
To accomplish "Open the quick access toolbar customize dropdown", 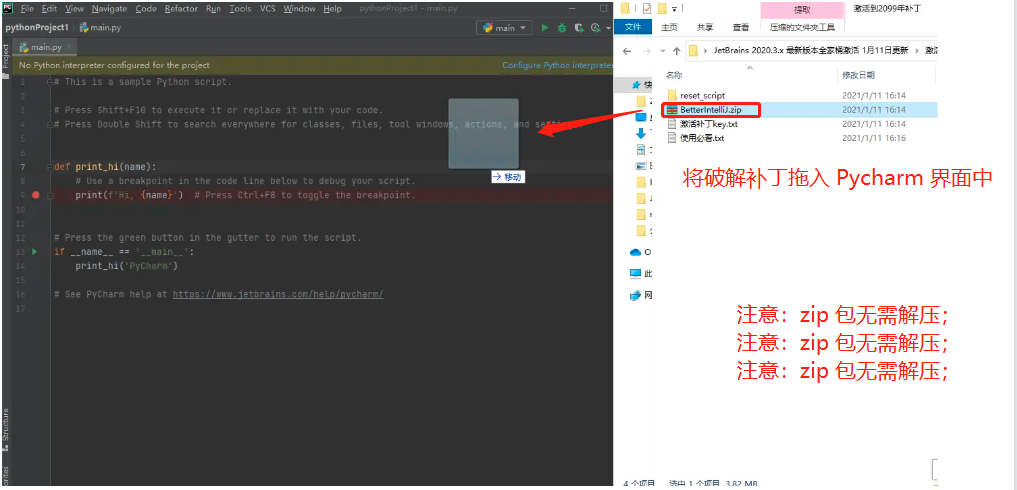I will (674, 9).
